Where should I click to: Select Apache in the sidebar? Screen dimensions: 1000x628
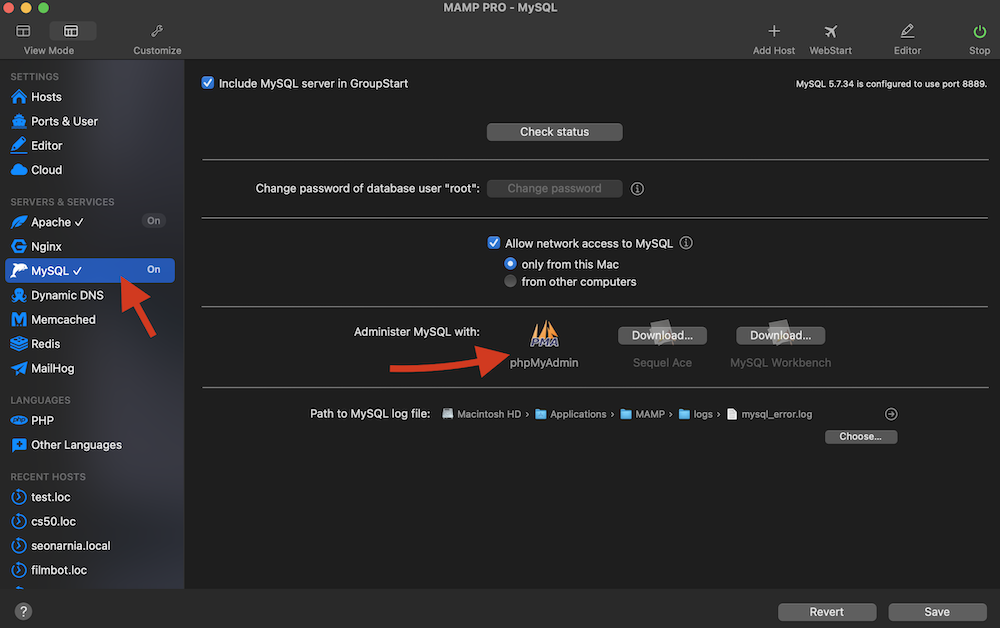coord(51,222)
